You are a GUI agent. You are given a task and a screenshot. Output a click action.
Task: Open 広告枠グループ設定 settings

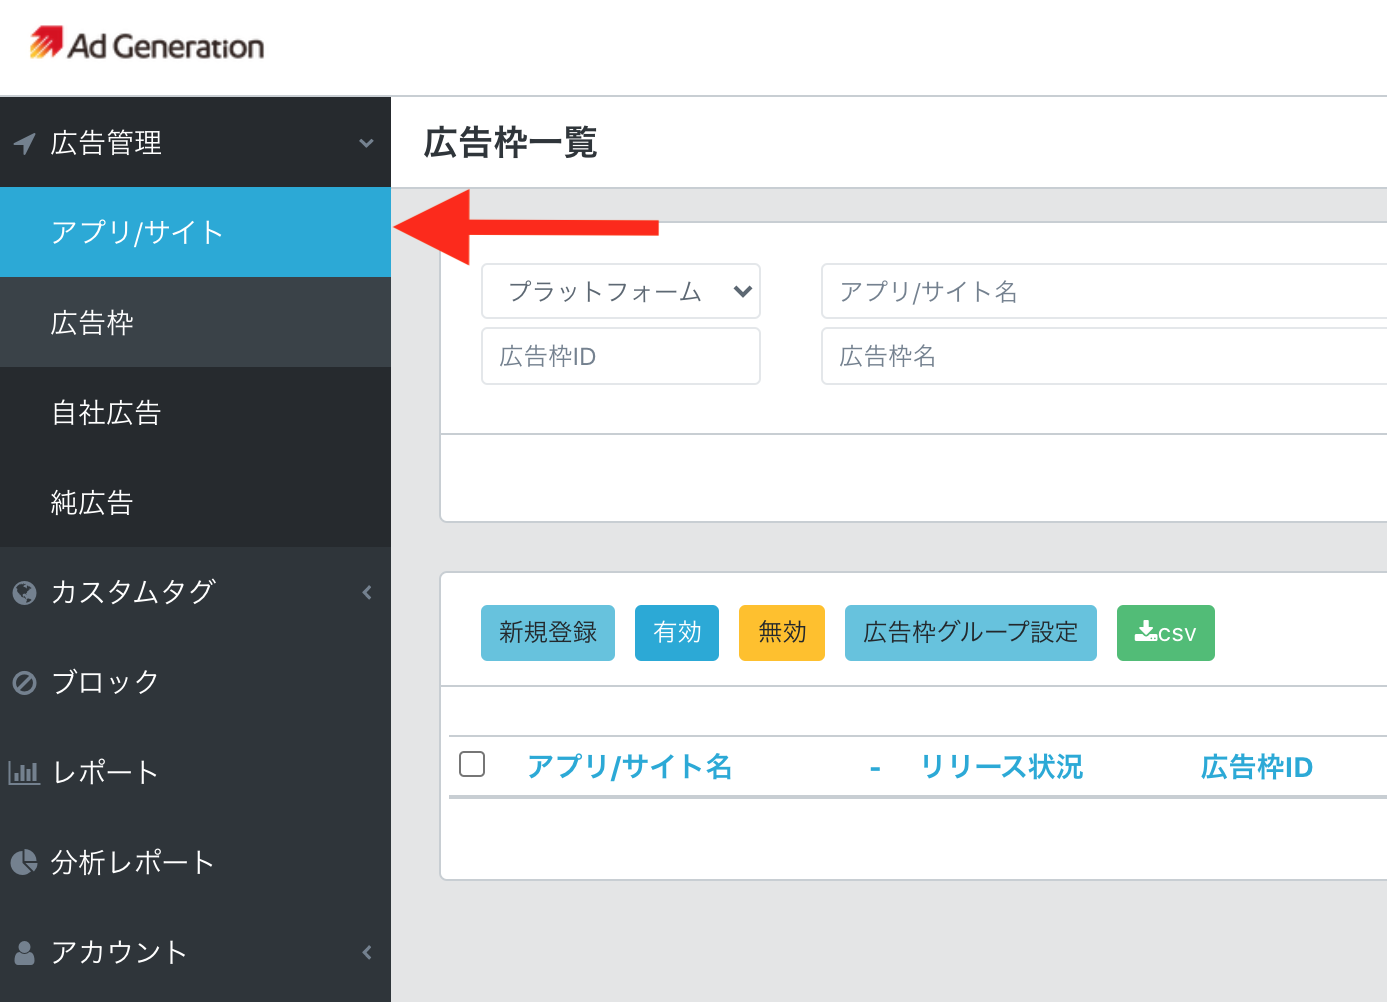(x=970, y=632)
